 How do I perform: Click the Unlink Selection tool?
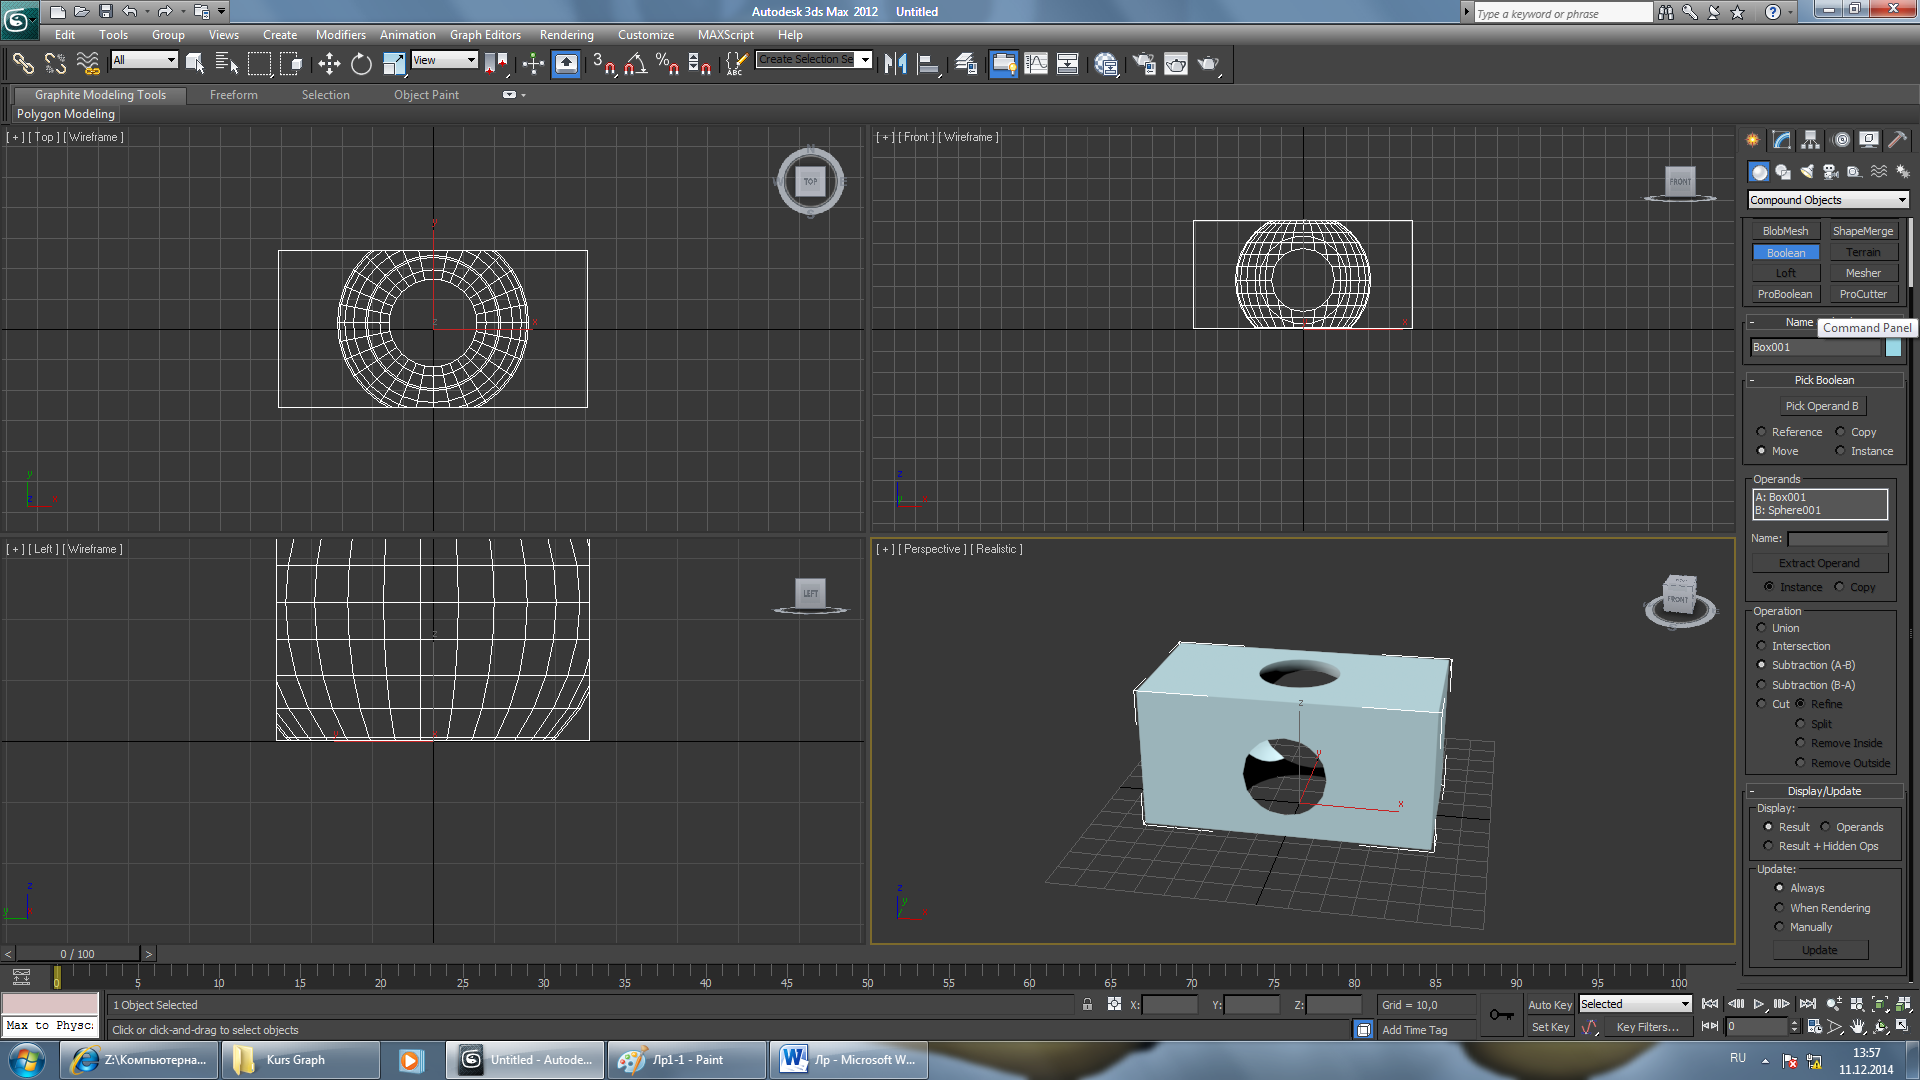tap(55, 64)
